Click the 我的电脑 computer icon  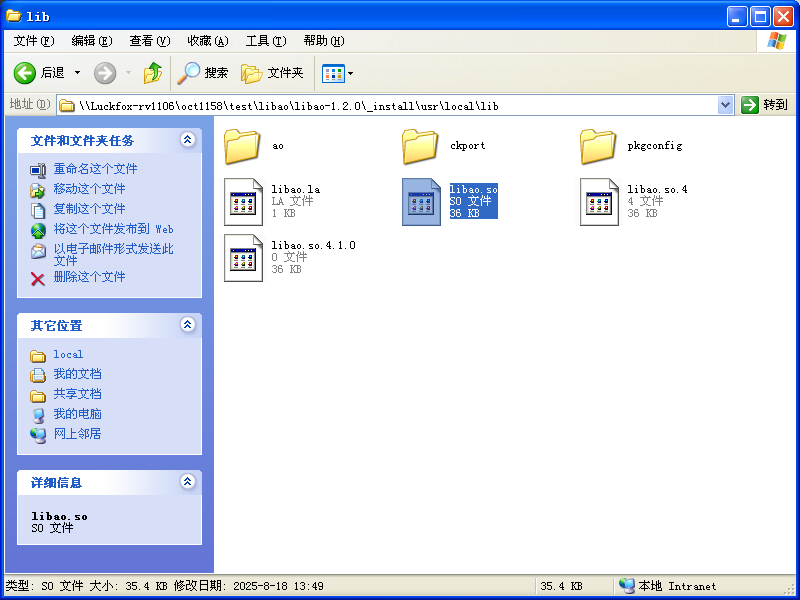pyautogui.click(x=38, y=415)
